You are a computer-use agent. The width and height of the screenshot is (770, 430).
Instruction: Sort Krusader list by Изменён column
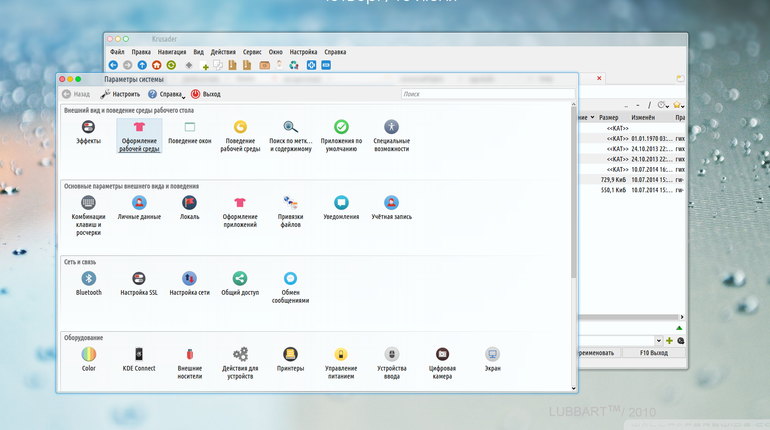(643, 117)
